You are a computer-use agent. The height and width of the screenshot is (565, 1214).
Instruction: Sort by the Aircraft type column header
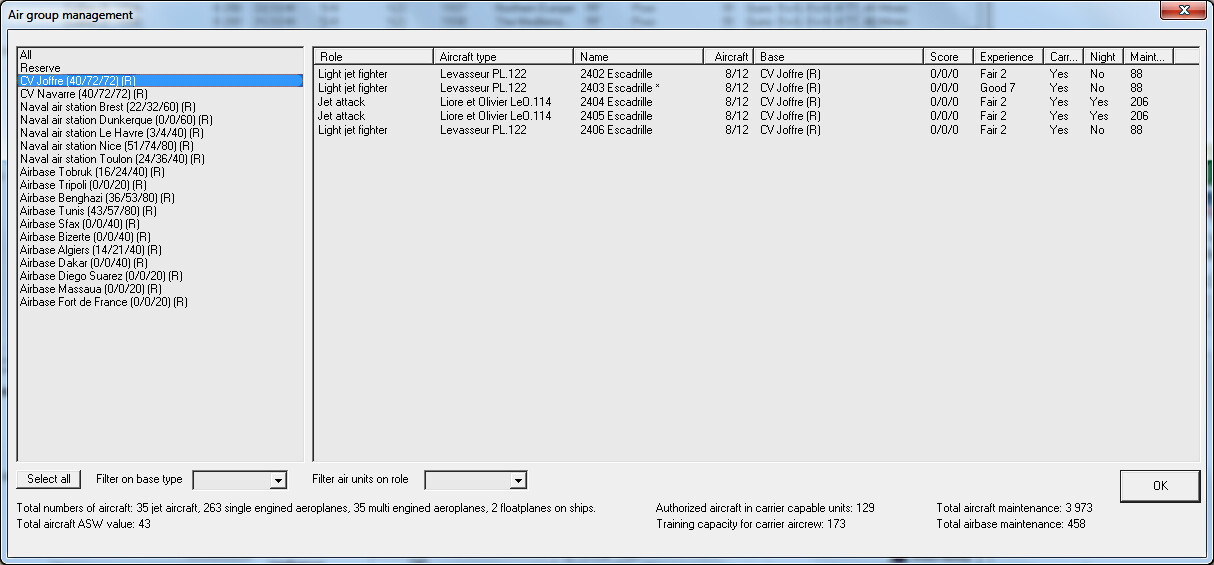503,57
